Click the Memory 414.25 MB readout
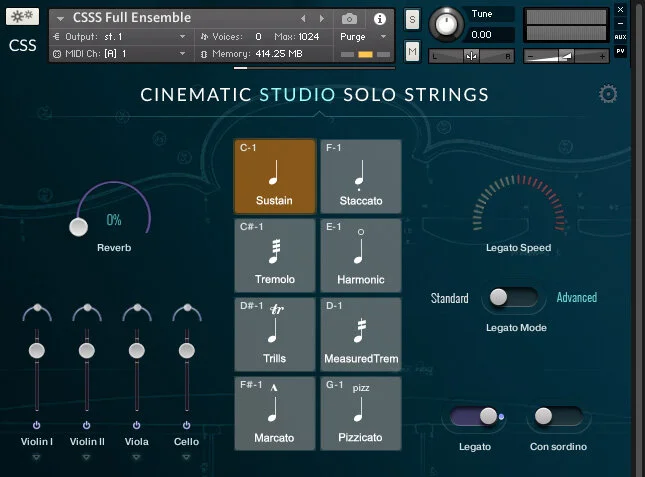Screen dimensions: 645x477 278,53
